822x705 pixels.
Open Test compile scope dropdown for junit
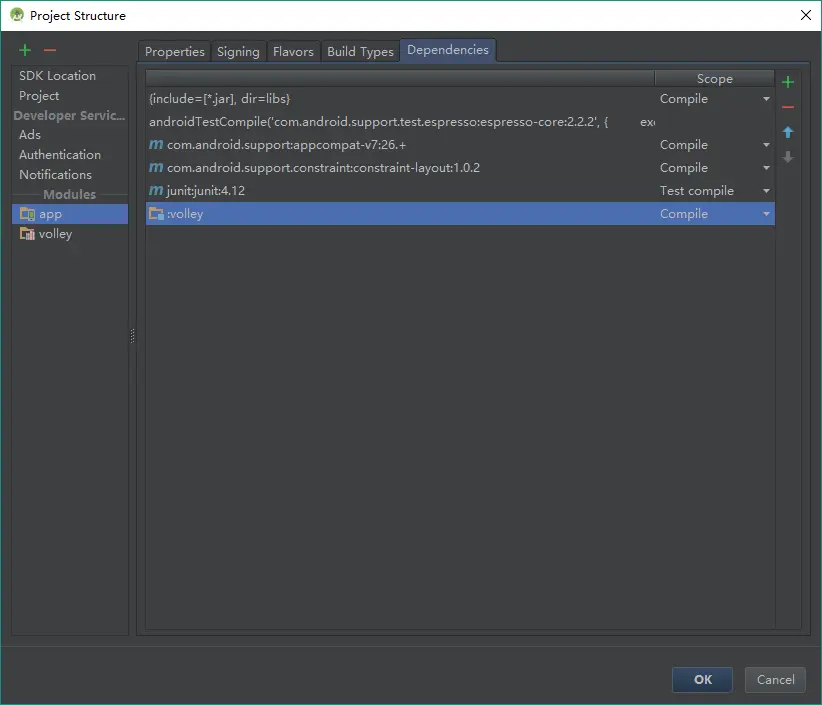[x=766, y=191]
